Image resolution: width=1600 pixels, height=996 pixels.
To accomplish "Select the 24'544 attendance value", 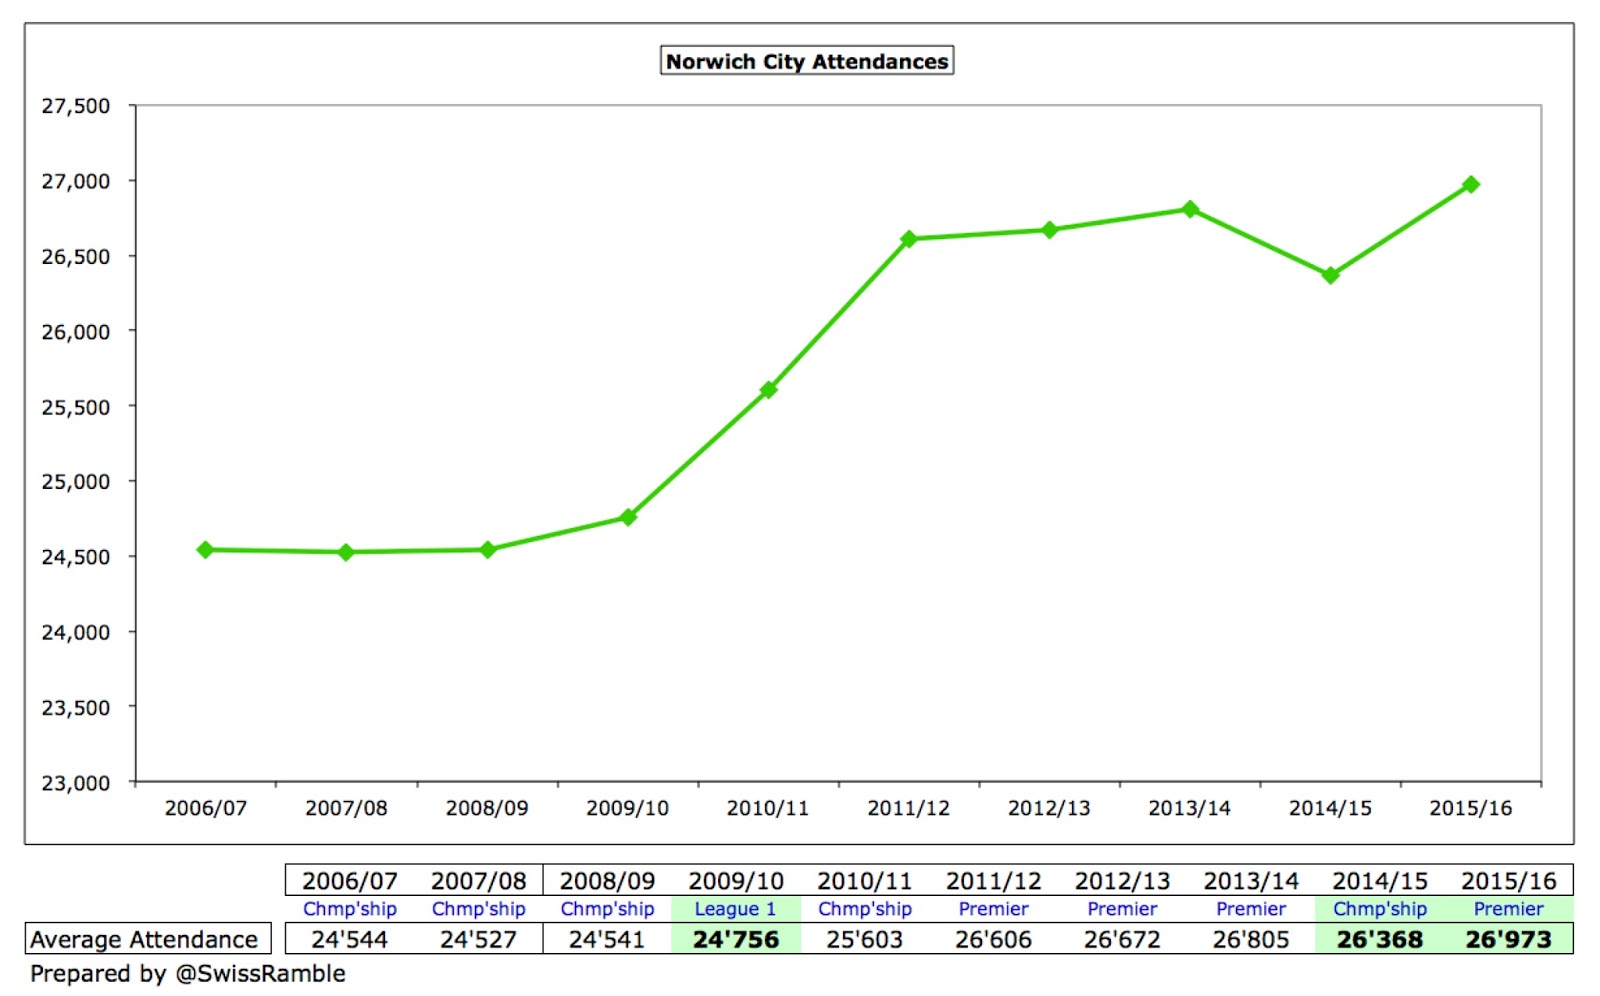I will pos(350,939).
